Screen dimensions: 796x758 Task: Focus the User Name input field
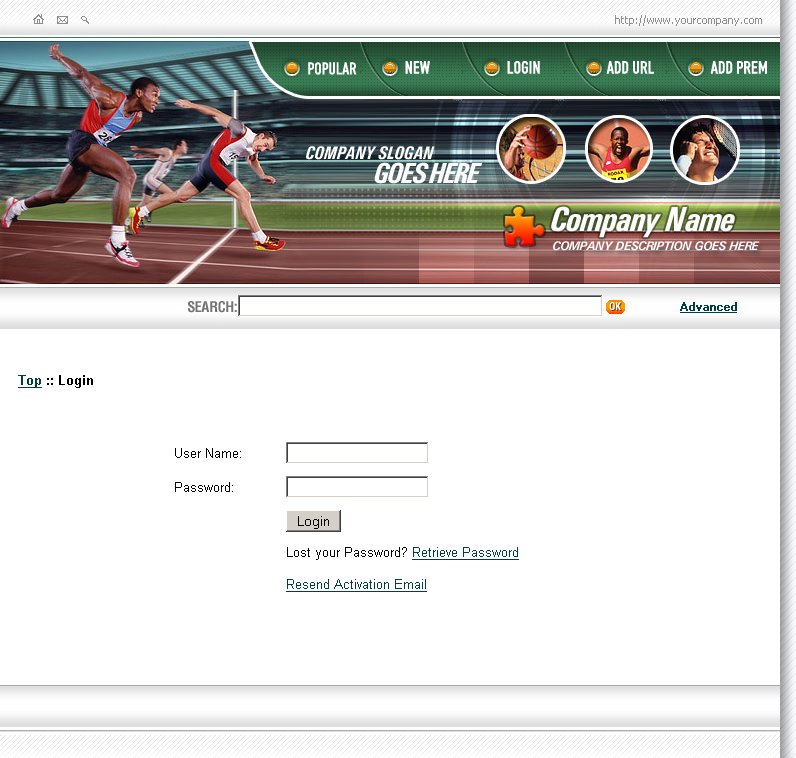click(x=357, y=452)
